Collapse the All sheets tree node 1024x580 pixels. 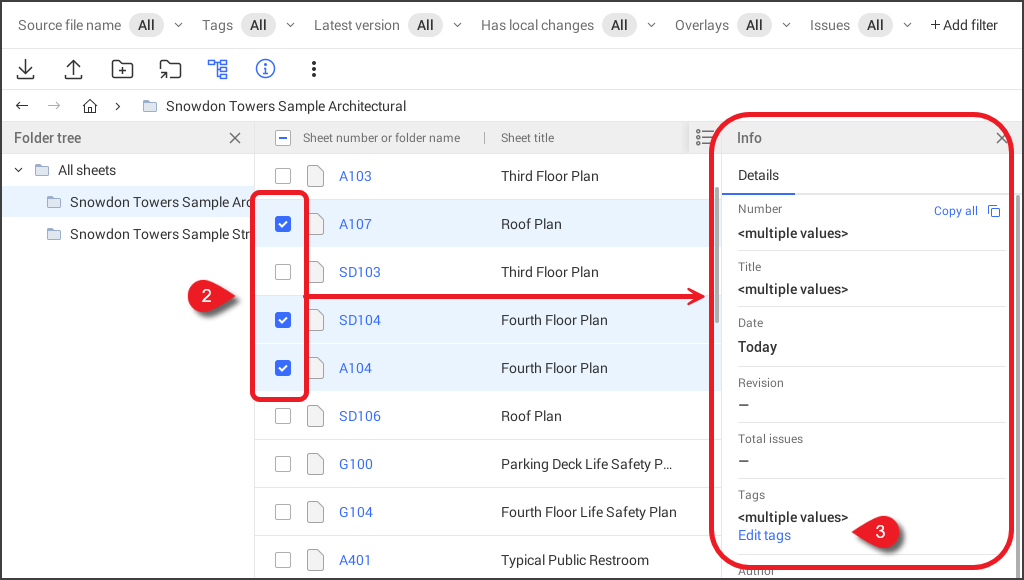(19, 170)
